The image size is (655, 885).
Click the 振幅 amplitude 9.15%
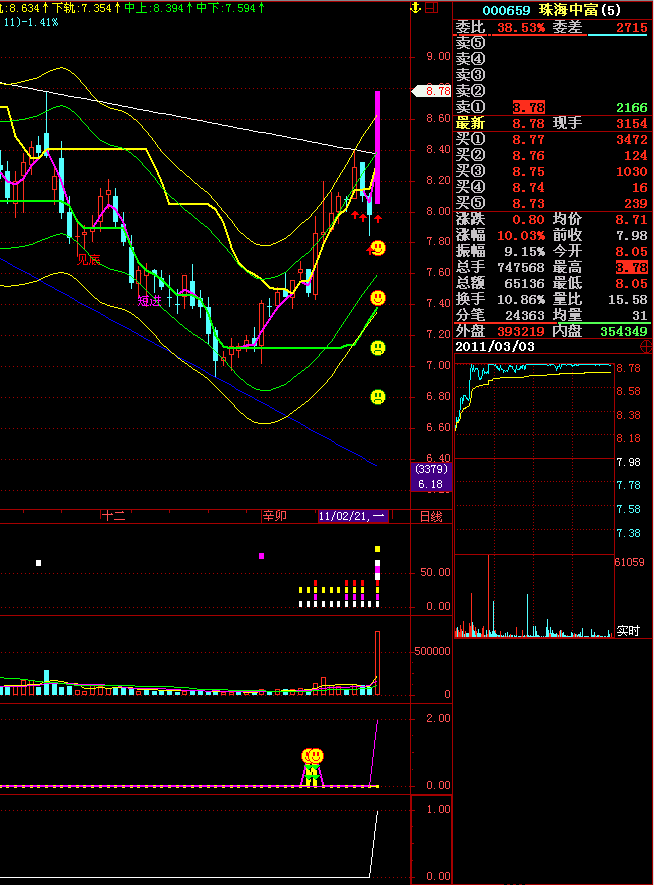point(525,252)
